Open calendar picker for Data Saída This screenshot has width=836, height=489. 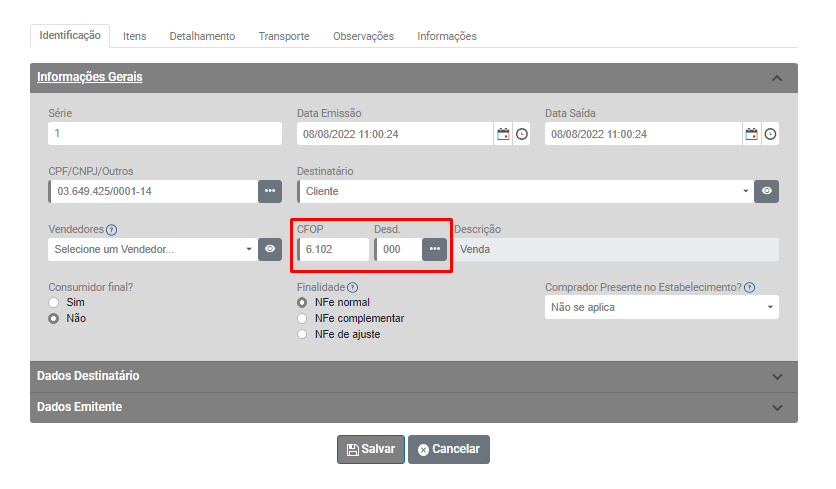pos(751,134)
